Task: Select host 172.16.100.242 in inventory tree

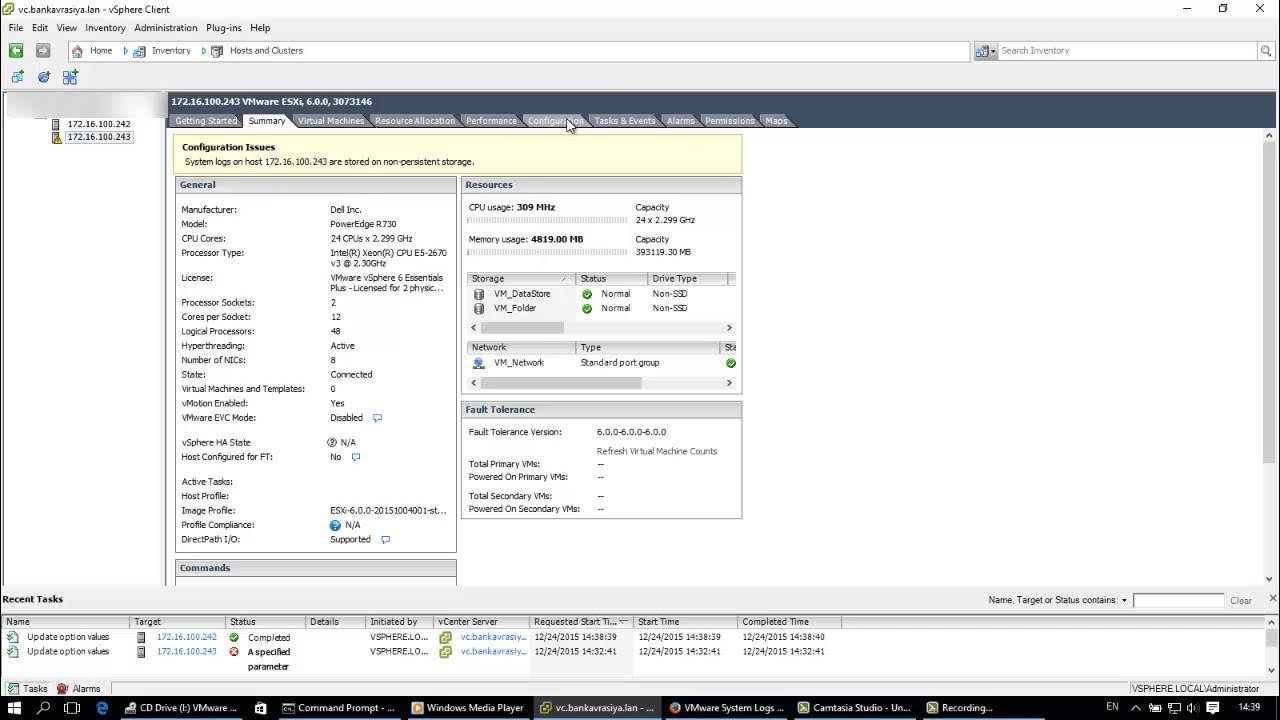Action: click(99, 124)
